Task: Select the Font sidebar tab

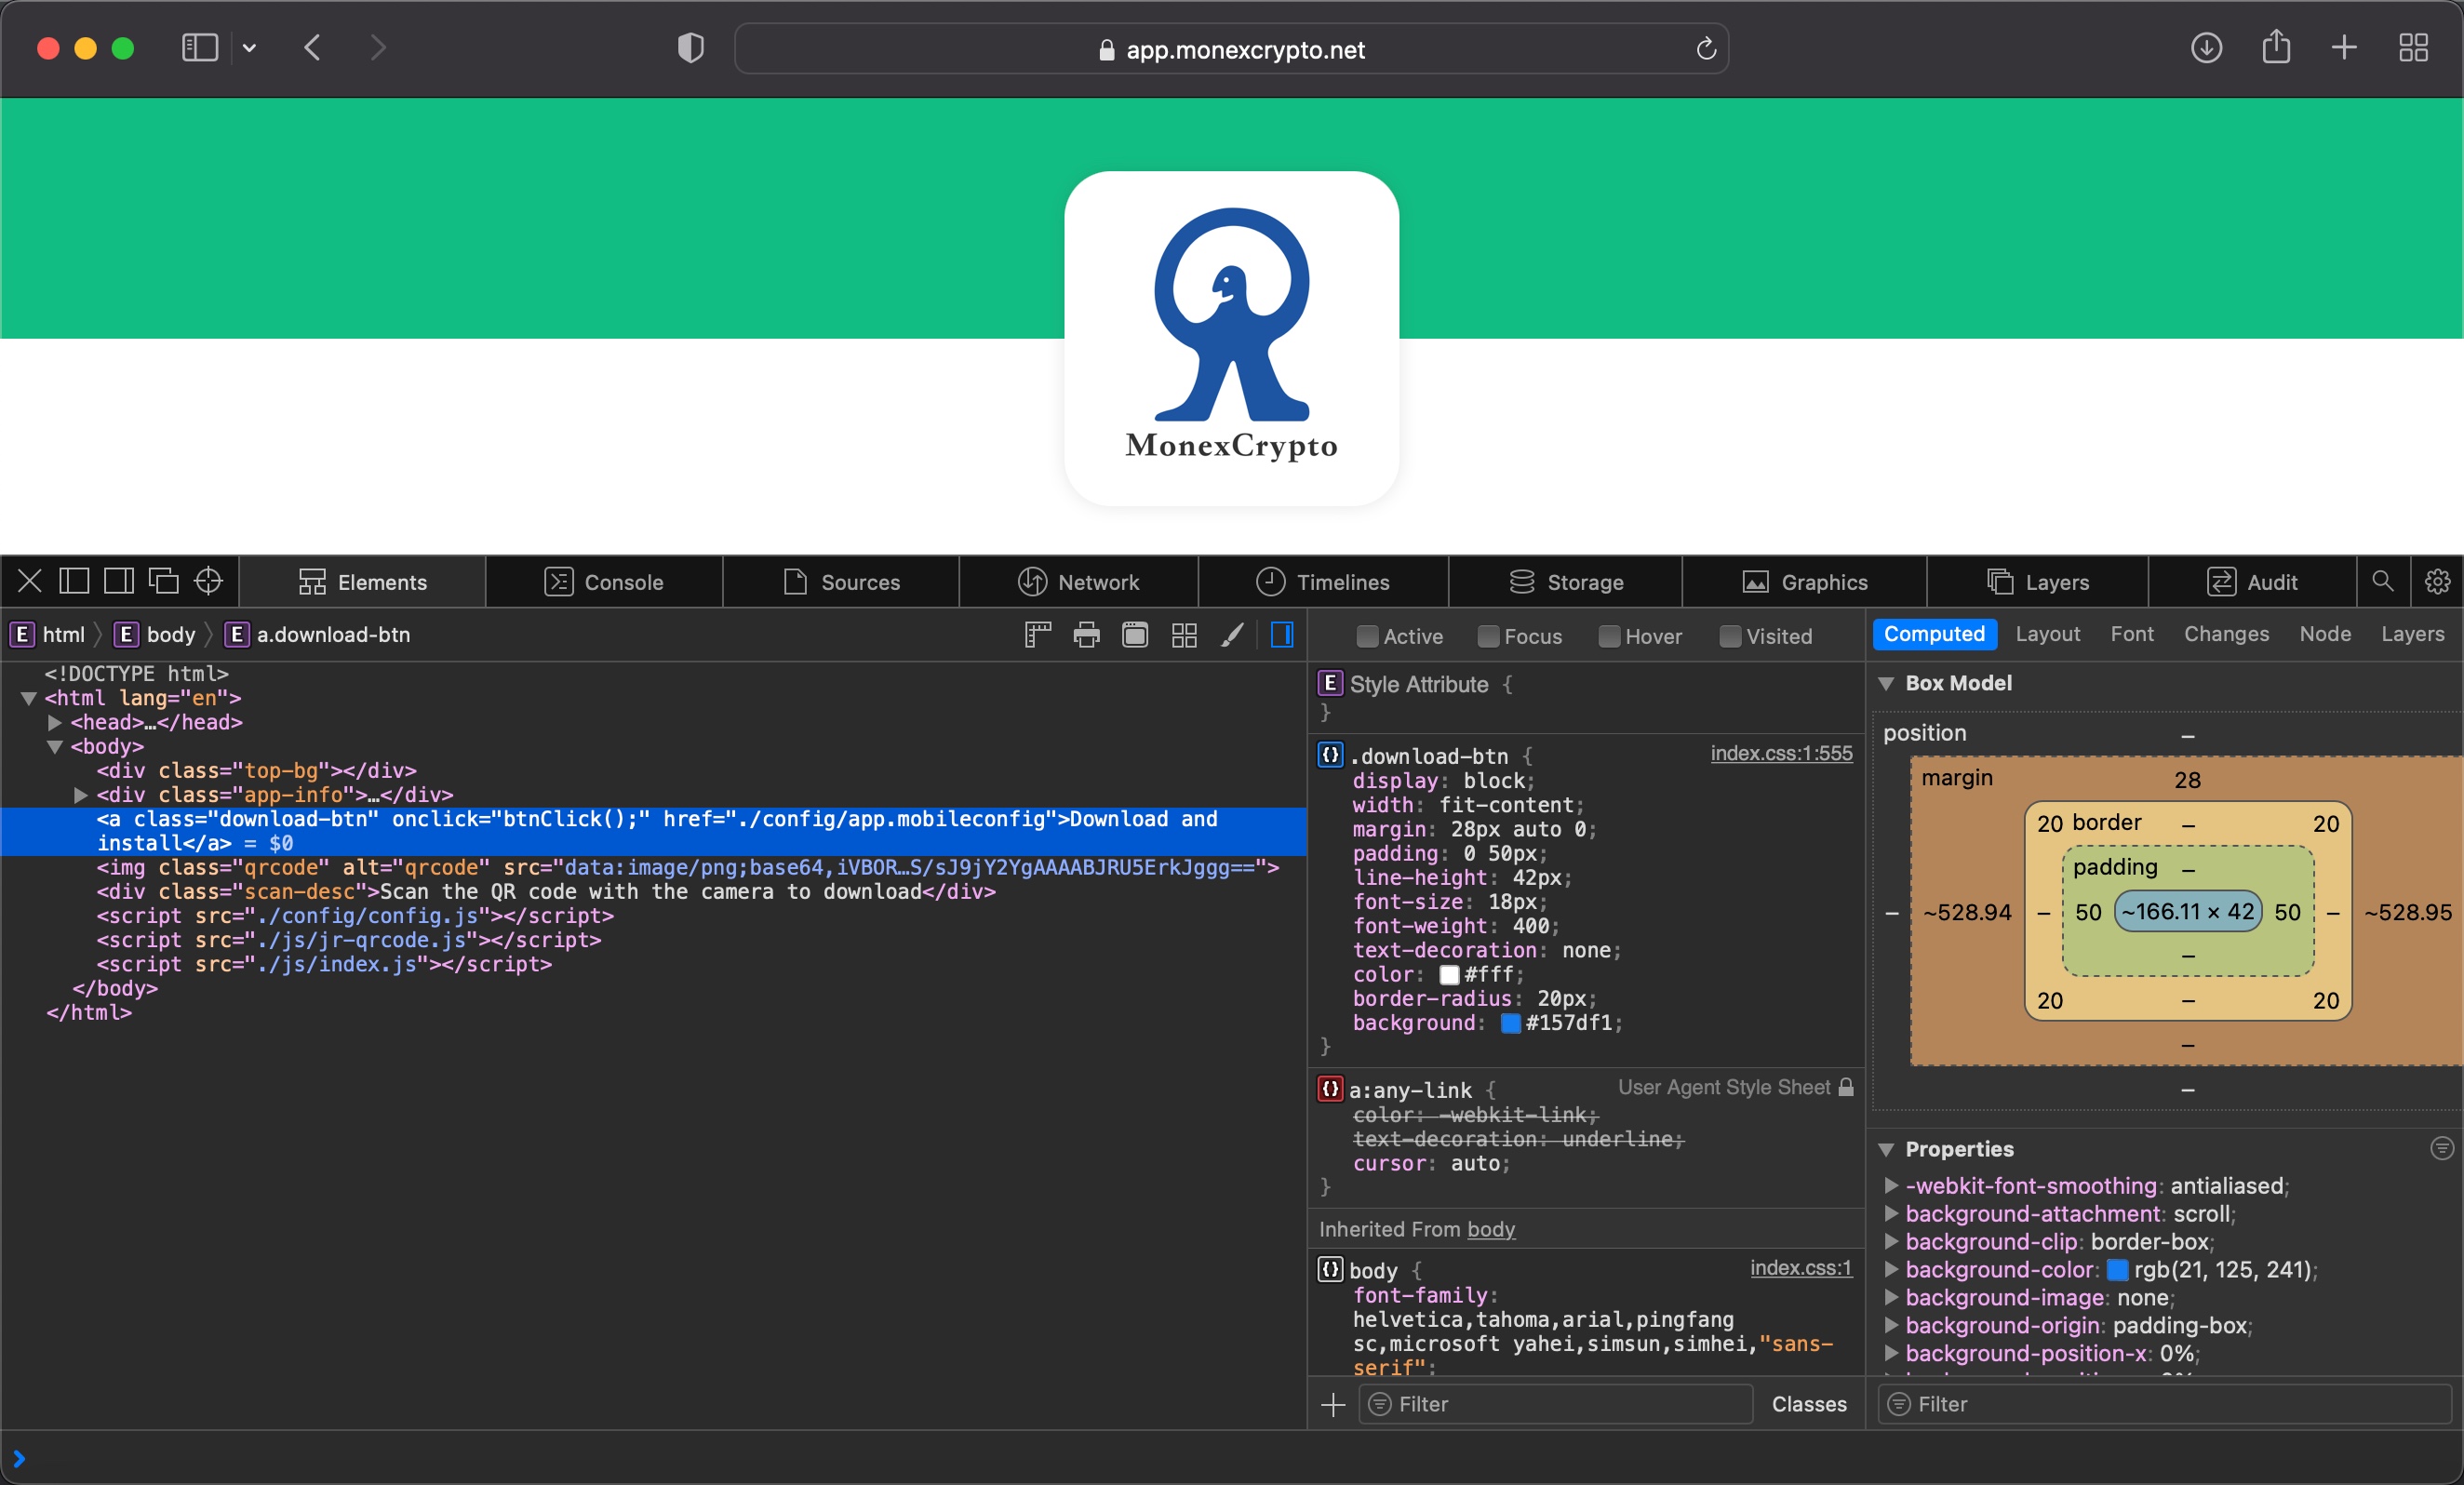Action: click(x=2132, y=634)
